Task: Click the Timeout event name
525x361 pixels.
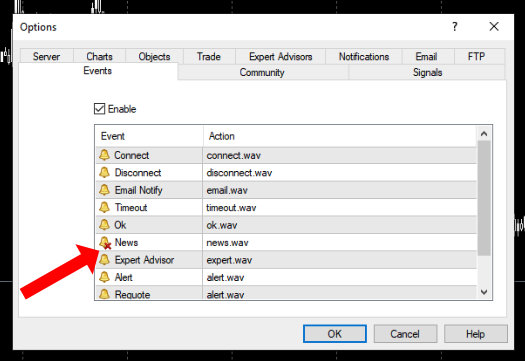Action: click(x=131, y=207)
